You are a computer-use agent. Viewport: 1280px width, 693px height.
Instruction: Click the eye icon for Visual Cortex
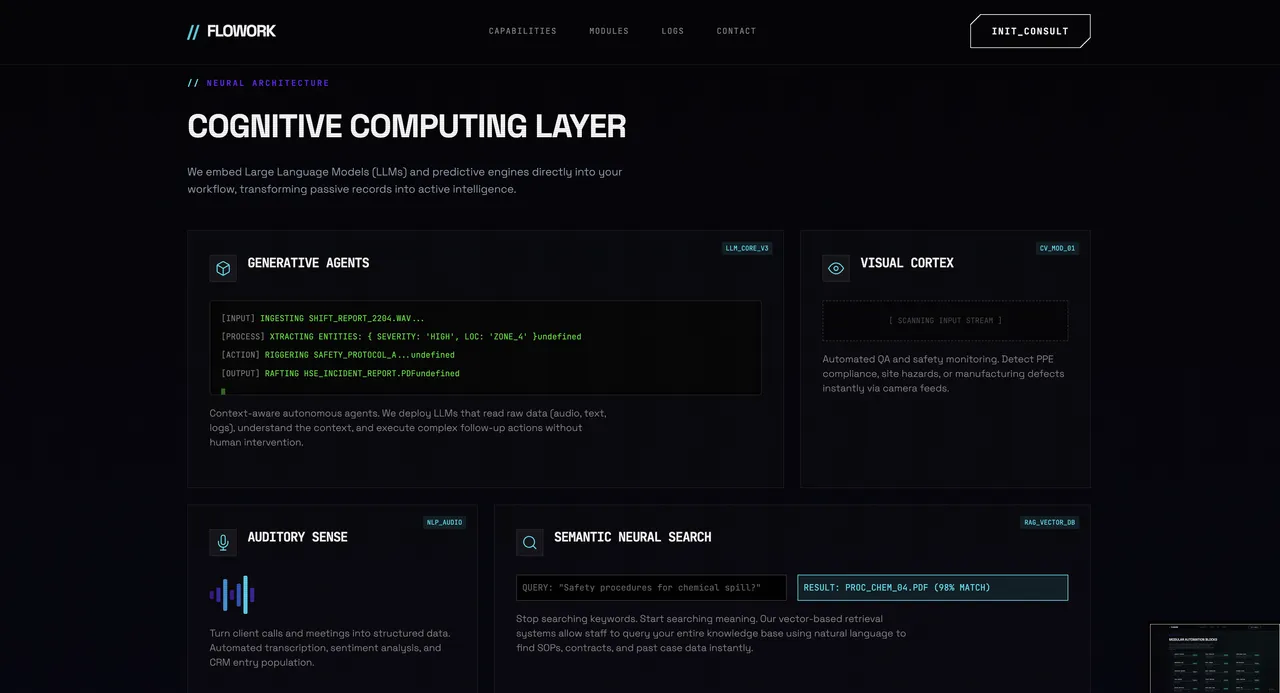click(836, 268)
